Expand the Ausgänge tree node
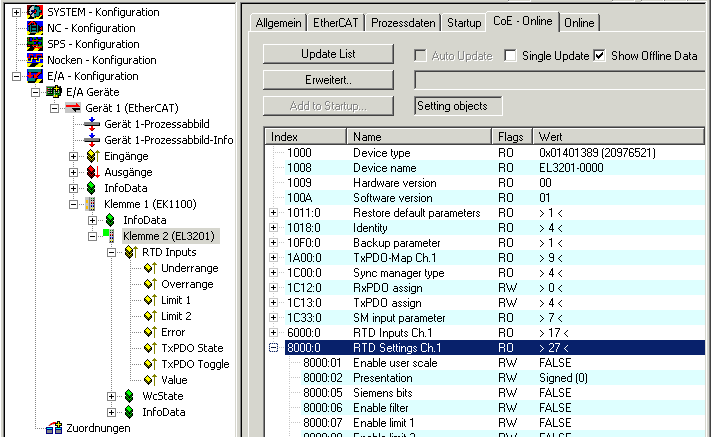The image size is (711, 437). (73, 172)
